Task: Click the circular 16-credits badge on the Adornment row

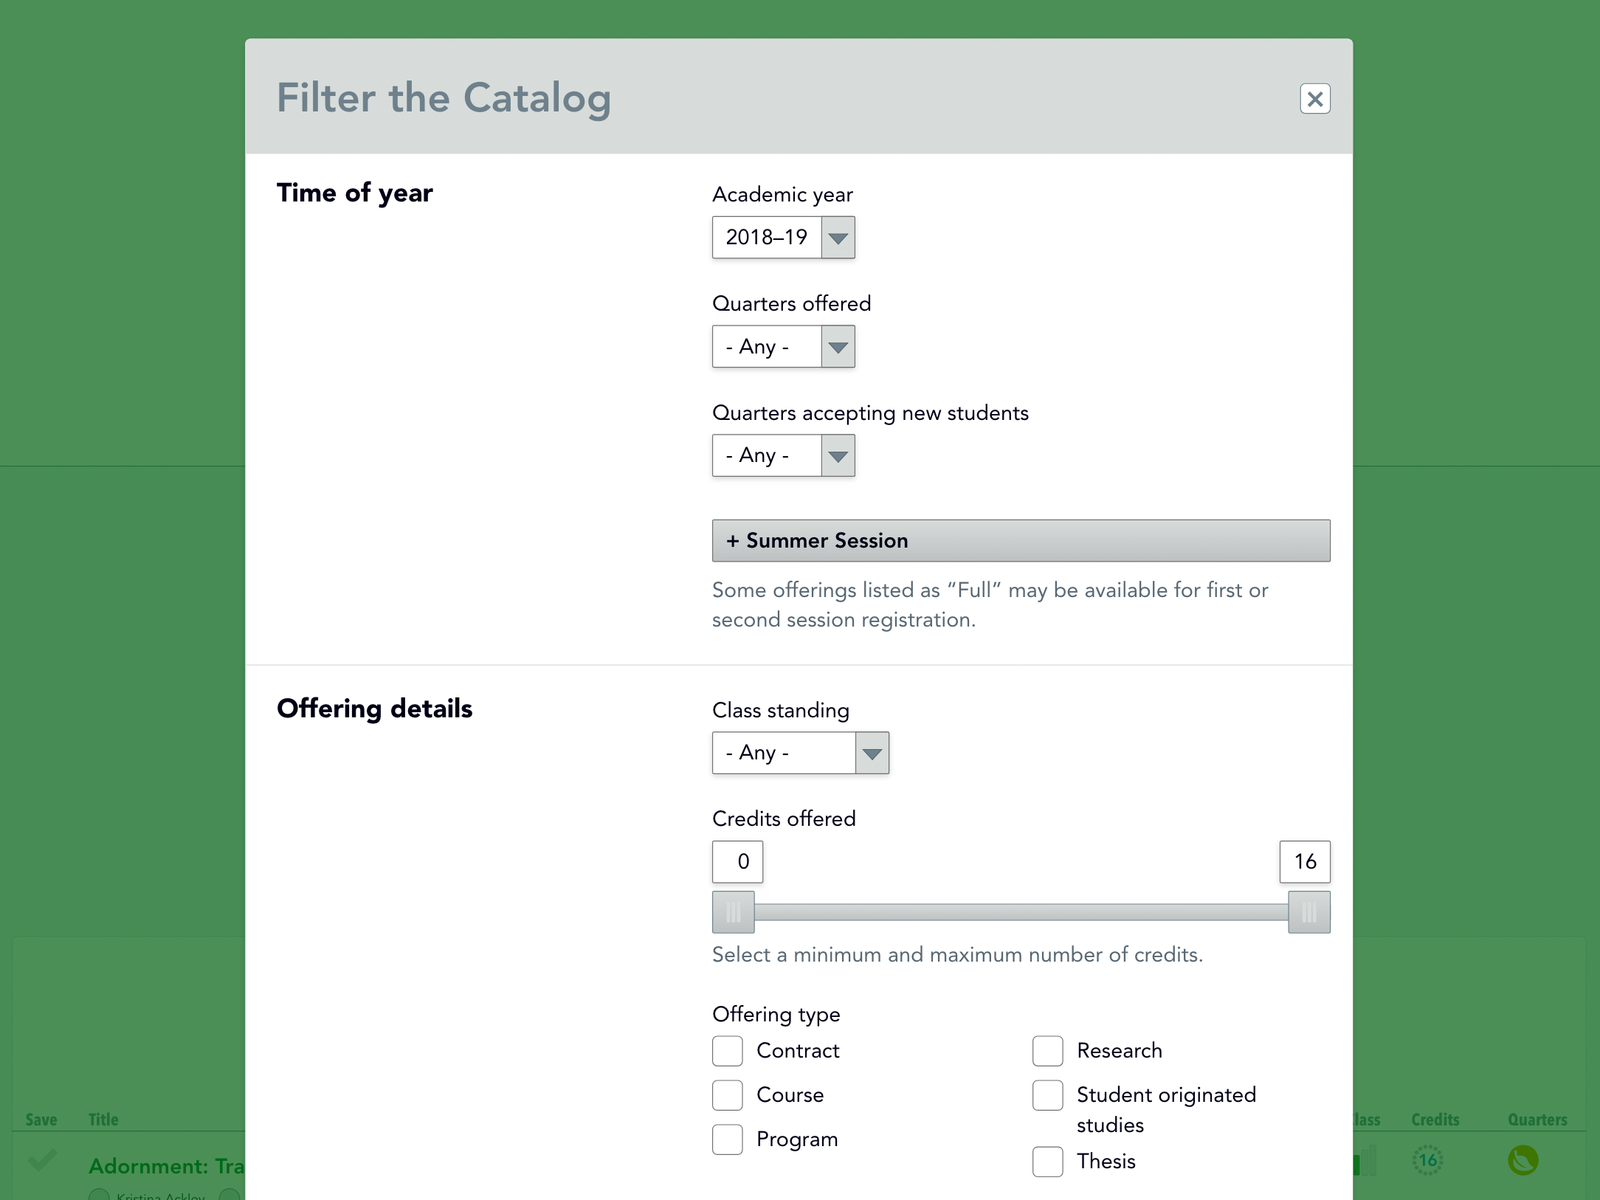Action: click(x=1428, y=1159)
